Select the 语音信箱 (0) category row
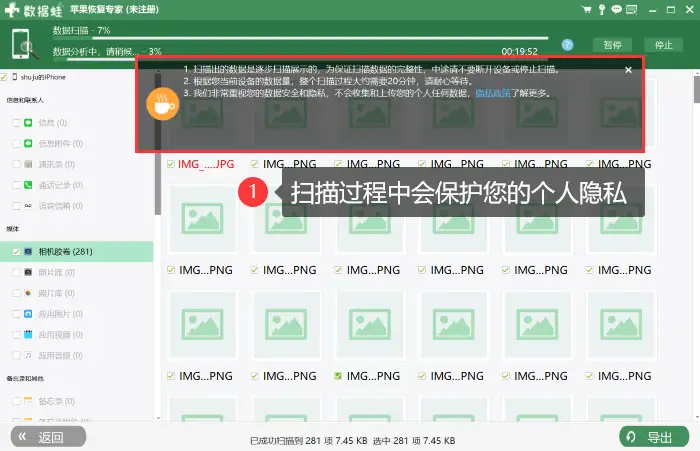The image size is (700, 451). click(76, 206)
